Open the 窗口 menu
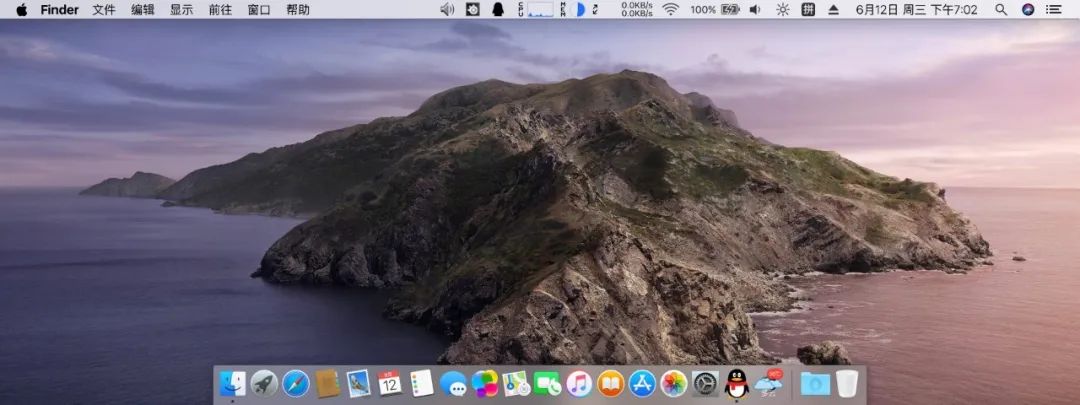The width and height of the screenshot is (1080, 405). 259,10
